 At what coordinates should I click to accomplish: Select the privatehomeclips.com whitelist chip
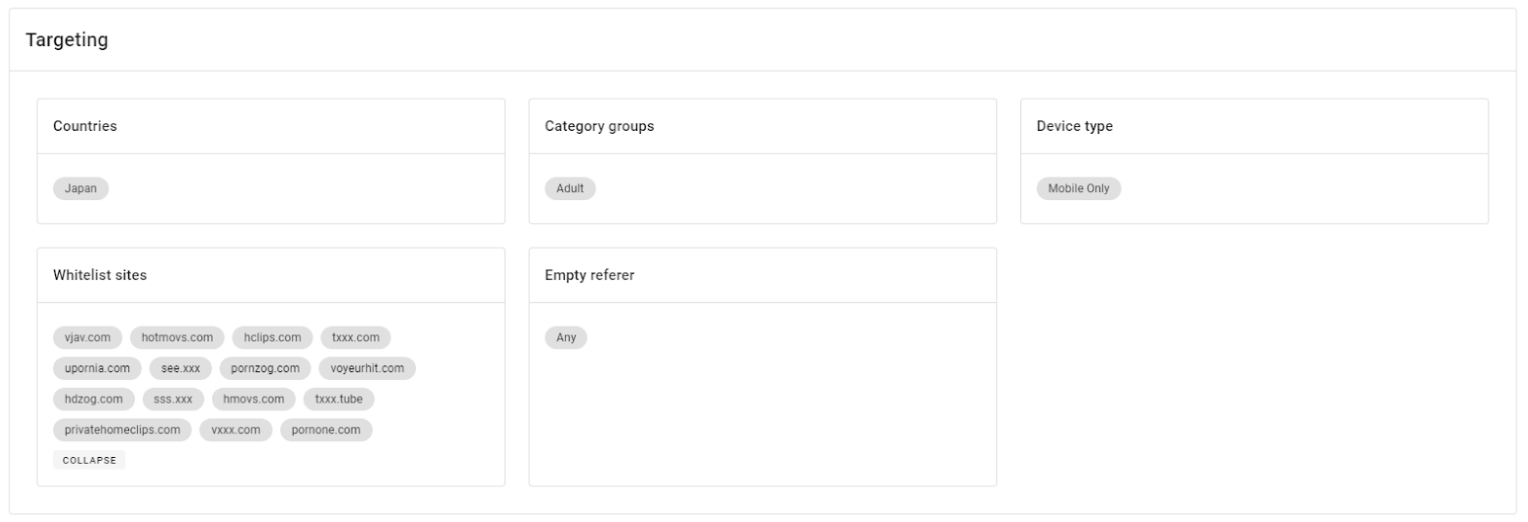pyautogui.click(x=122, y=430)
